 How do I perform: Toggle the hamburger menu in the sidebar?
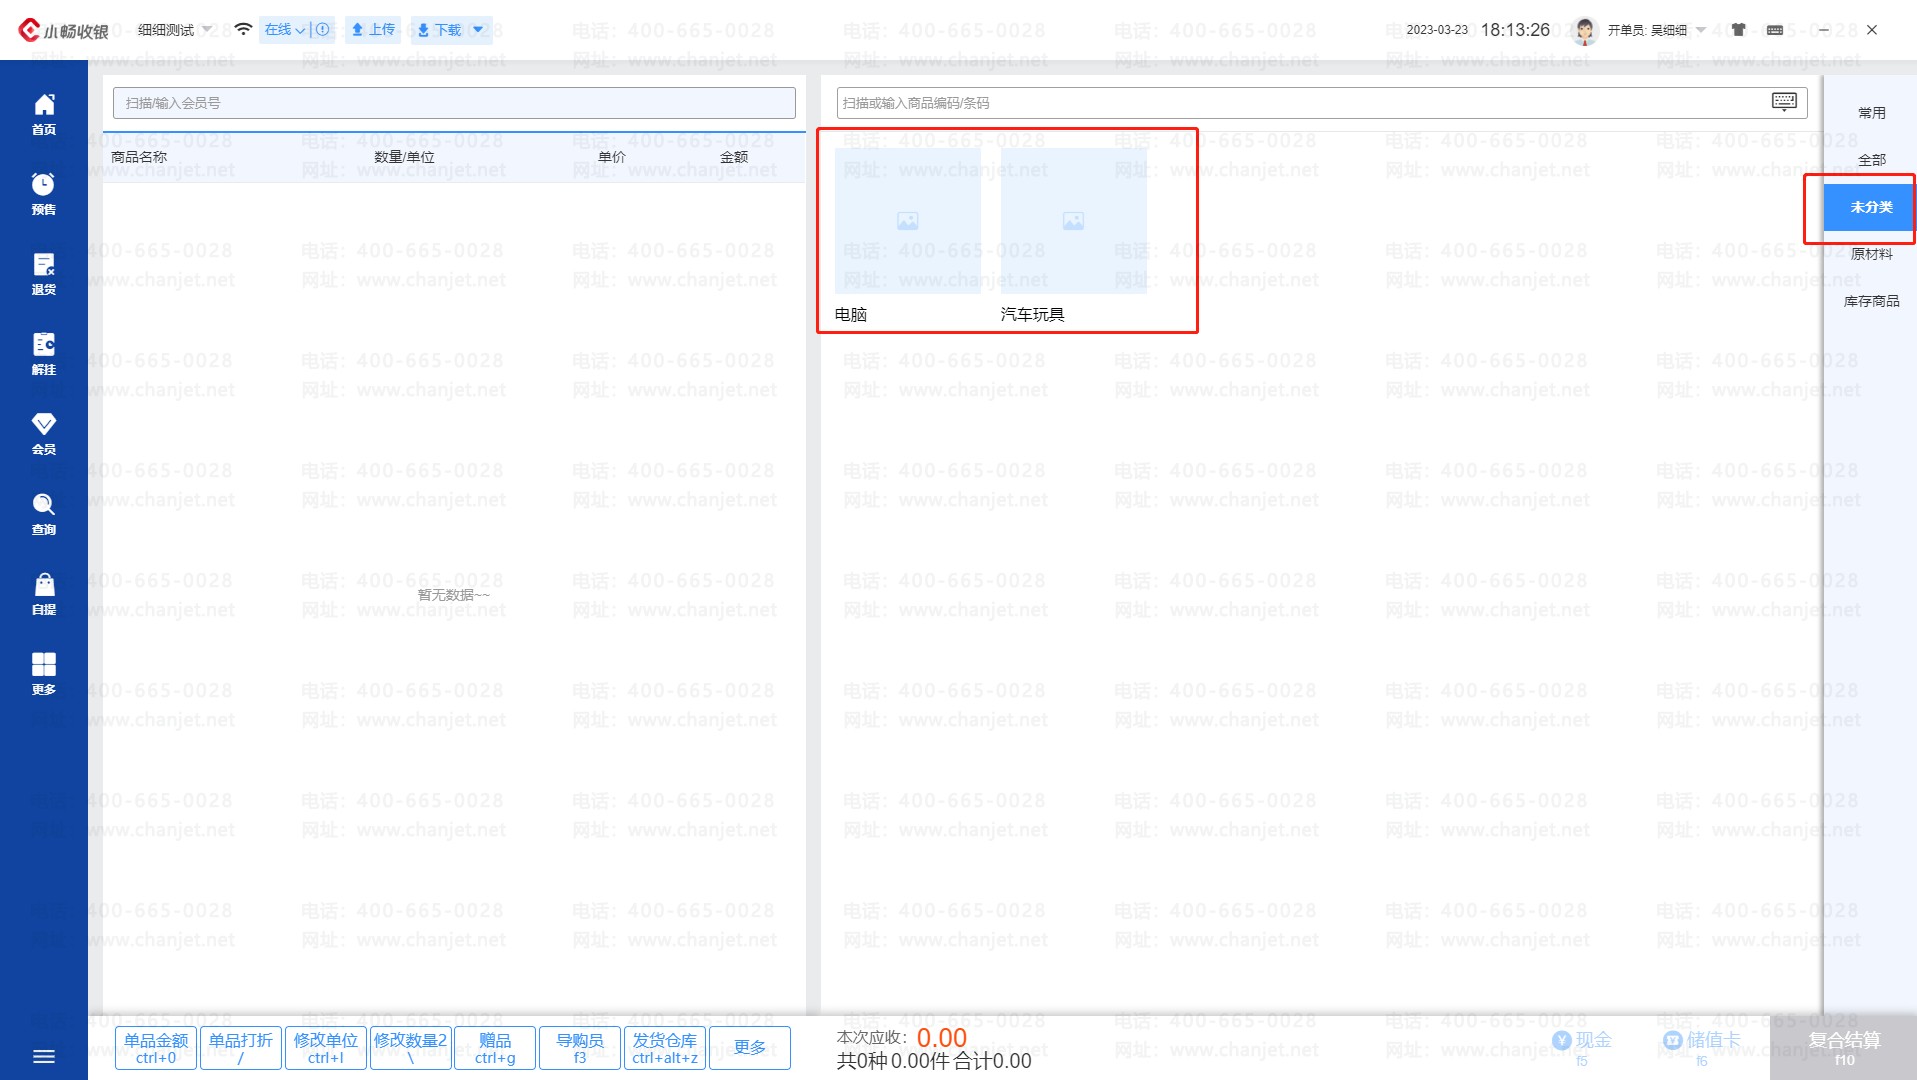(44, 1056)
